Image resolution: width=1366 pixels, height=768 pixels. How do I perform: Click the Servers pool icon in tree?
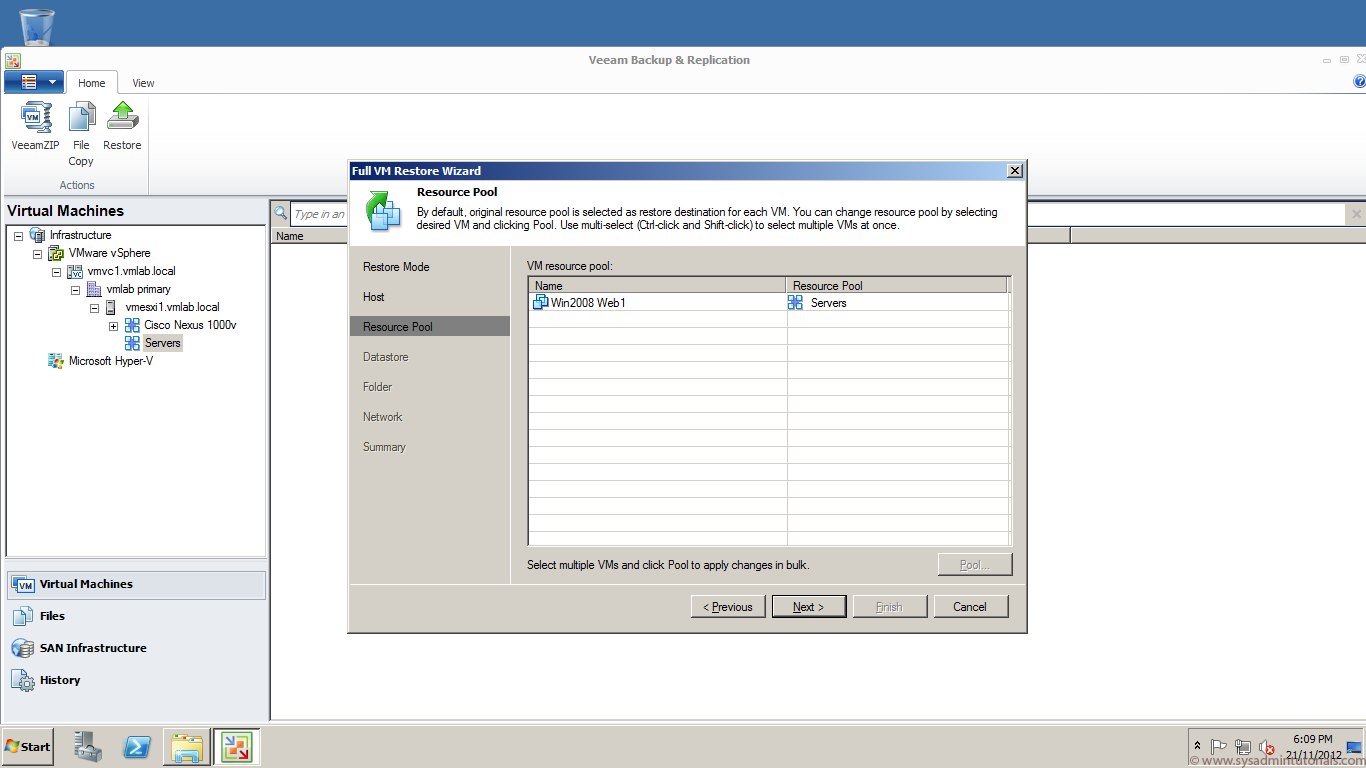132,343
